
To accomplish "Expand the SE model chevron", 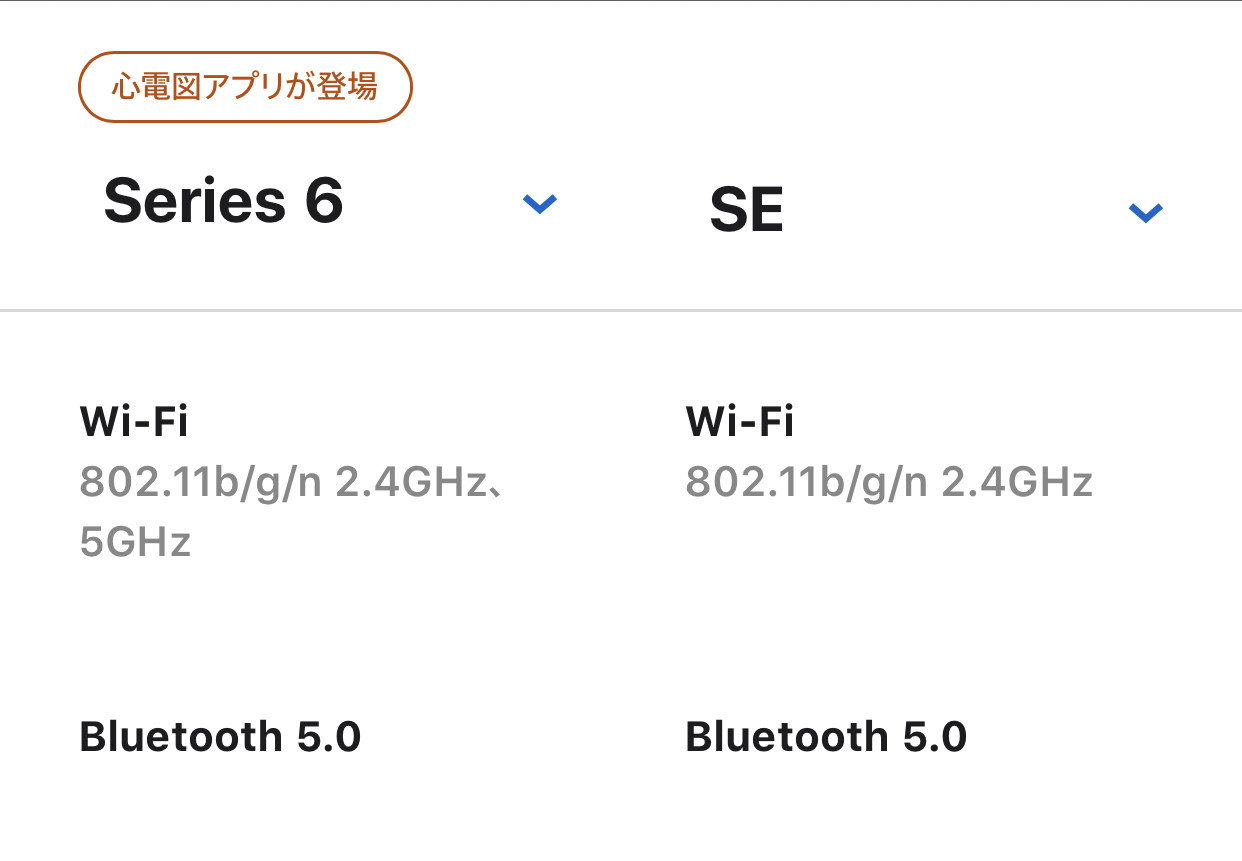I will [x=1145, y=212].
